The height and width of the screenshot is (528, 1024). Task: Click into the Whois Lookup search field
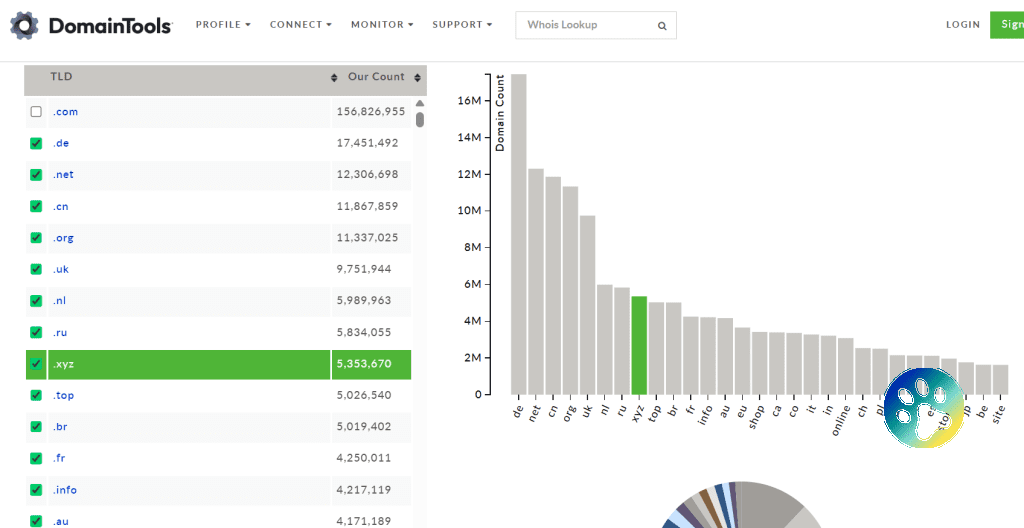(585, 25)
